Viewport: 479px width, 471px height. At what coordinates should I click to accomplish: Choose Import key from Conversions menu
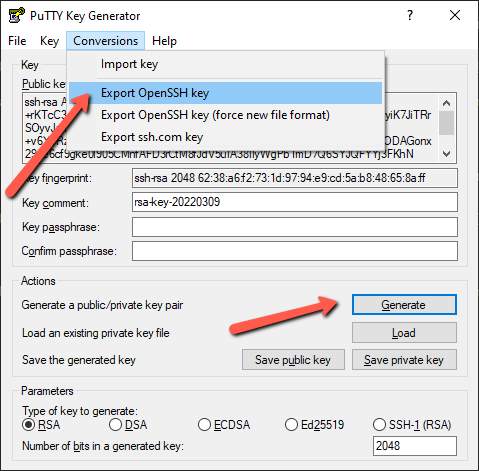(225, 64)
